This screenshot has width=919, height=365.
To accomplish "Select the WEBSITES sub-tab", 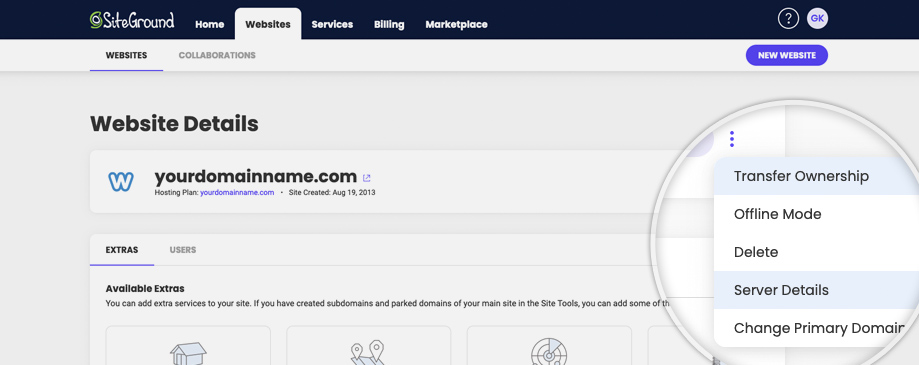I will [x=126, y=56].
